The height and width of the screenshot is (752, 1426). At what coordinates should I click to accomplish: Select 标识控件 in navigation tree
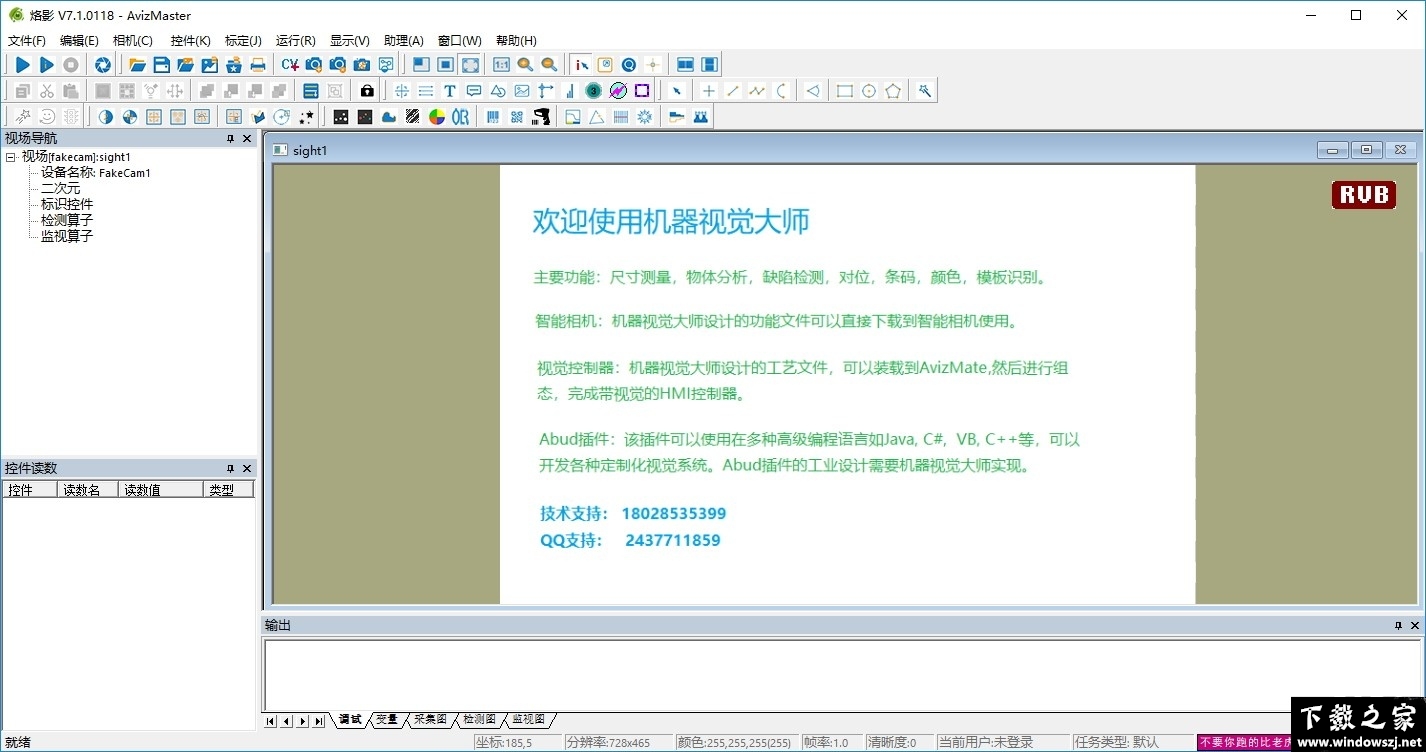coord(67,205)
